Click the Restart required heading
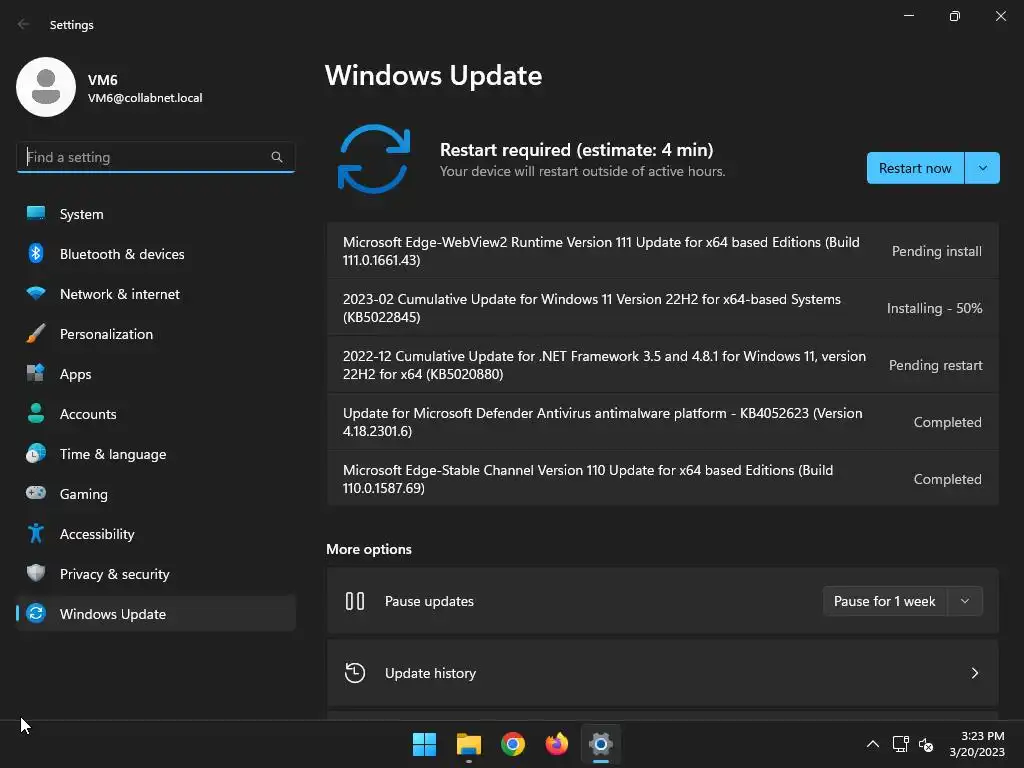 pos(576,150)
